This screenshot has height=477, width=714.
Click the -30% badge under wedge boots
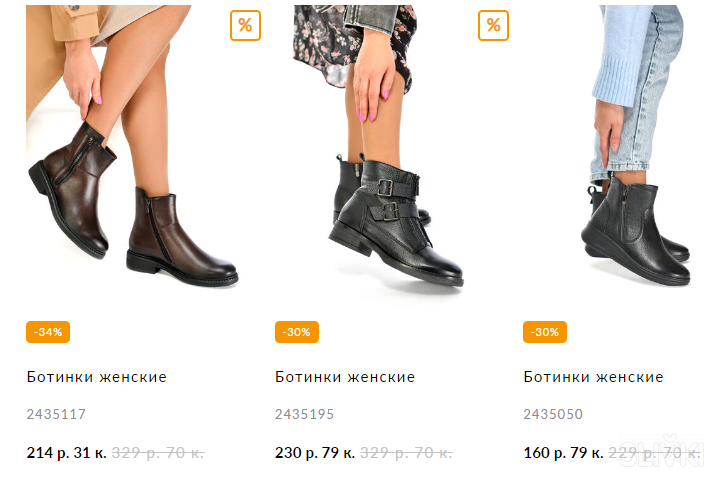545,332
